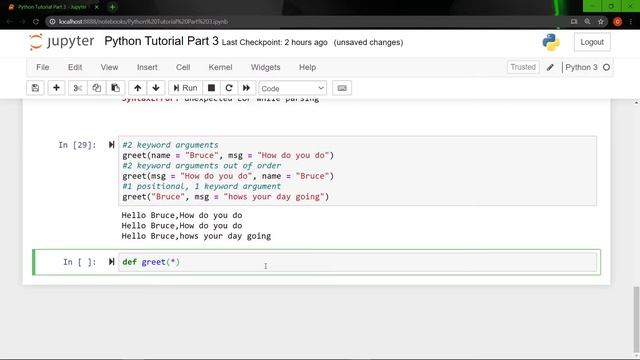Screen dimensions: 640x360
Task: Restart the kernel circular arrow icon
Action: [229, 88]
